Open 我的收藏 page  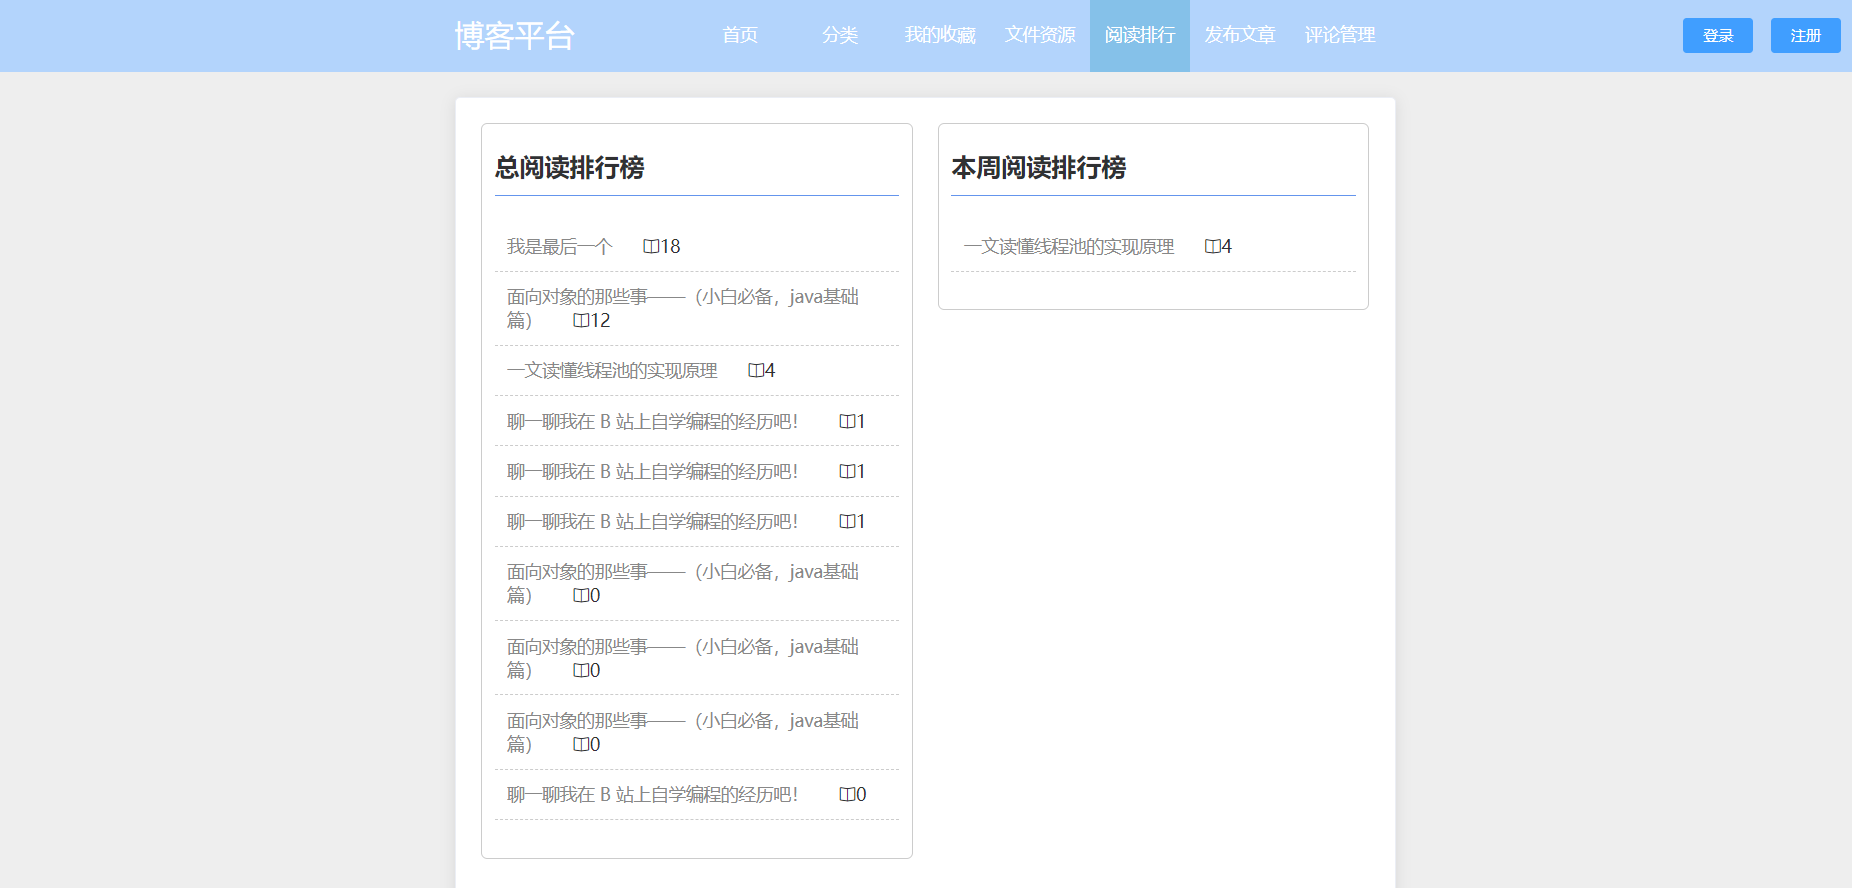point(940,35)
